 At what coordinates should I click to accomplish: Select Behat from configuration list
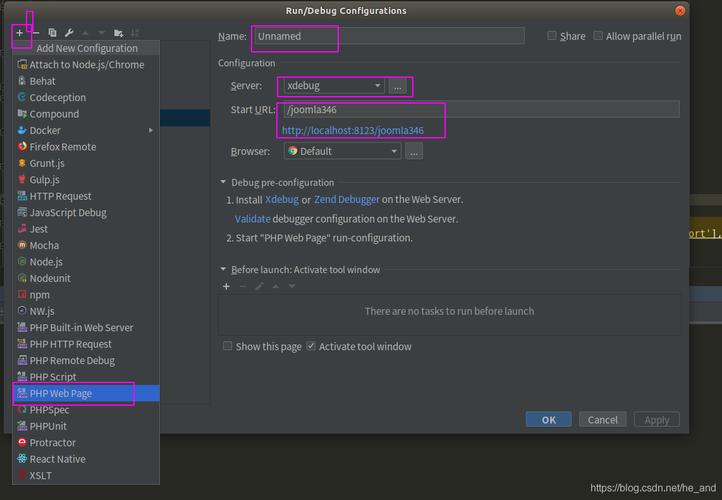[x=86, y=81]
